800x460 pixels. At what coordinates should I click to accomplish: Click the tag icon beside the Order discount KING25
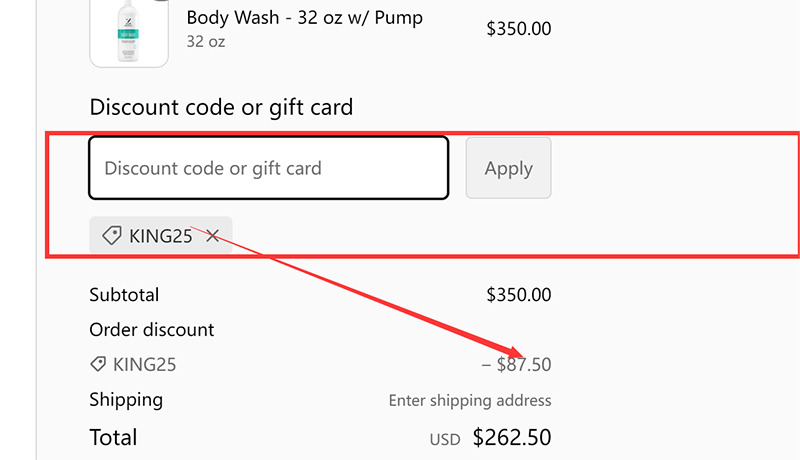(98, 365)
